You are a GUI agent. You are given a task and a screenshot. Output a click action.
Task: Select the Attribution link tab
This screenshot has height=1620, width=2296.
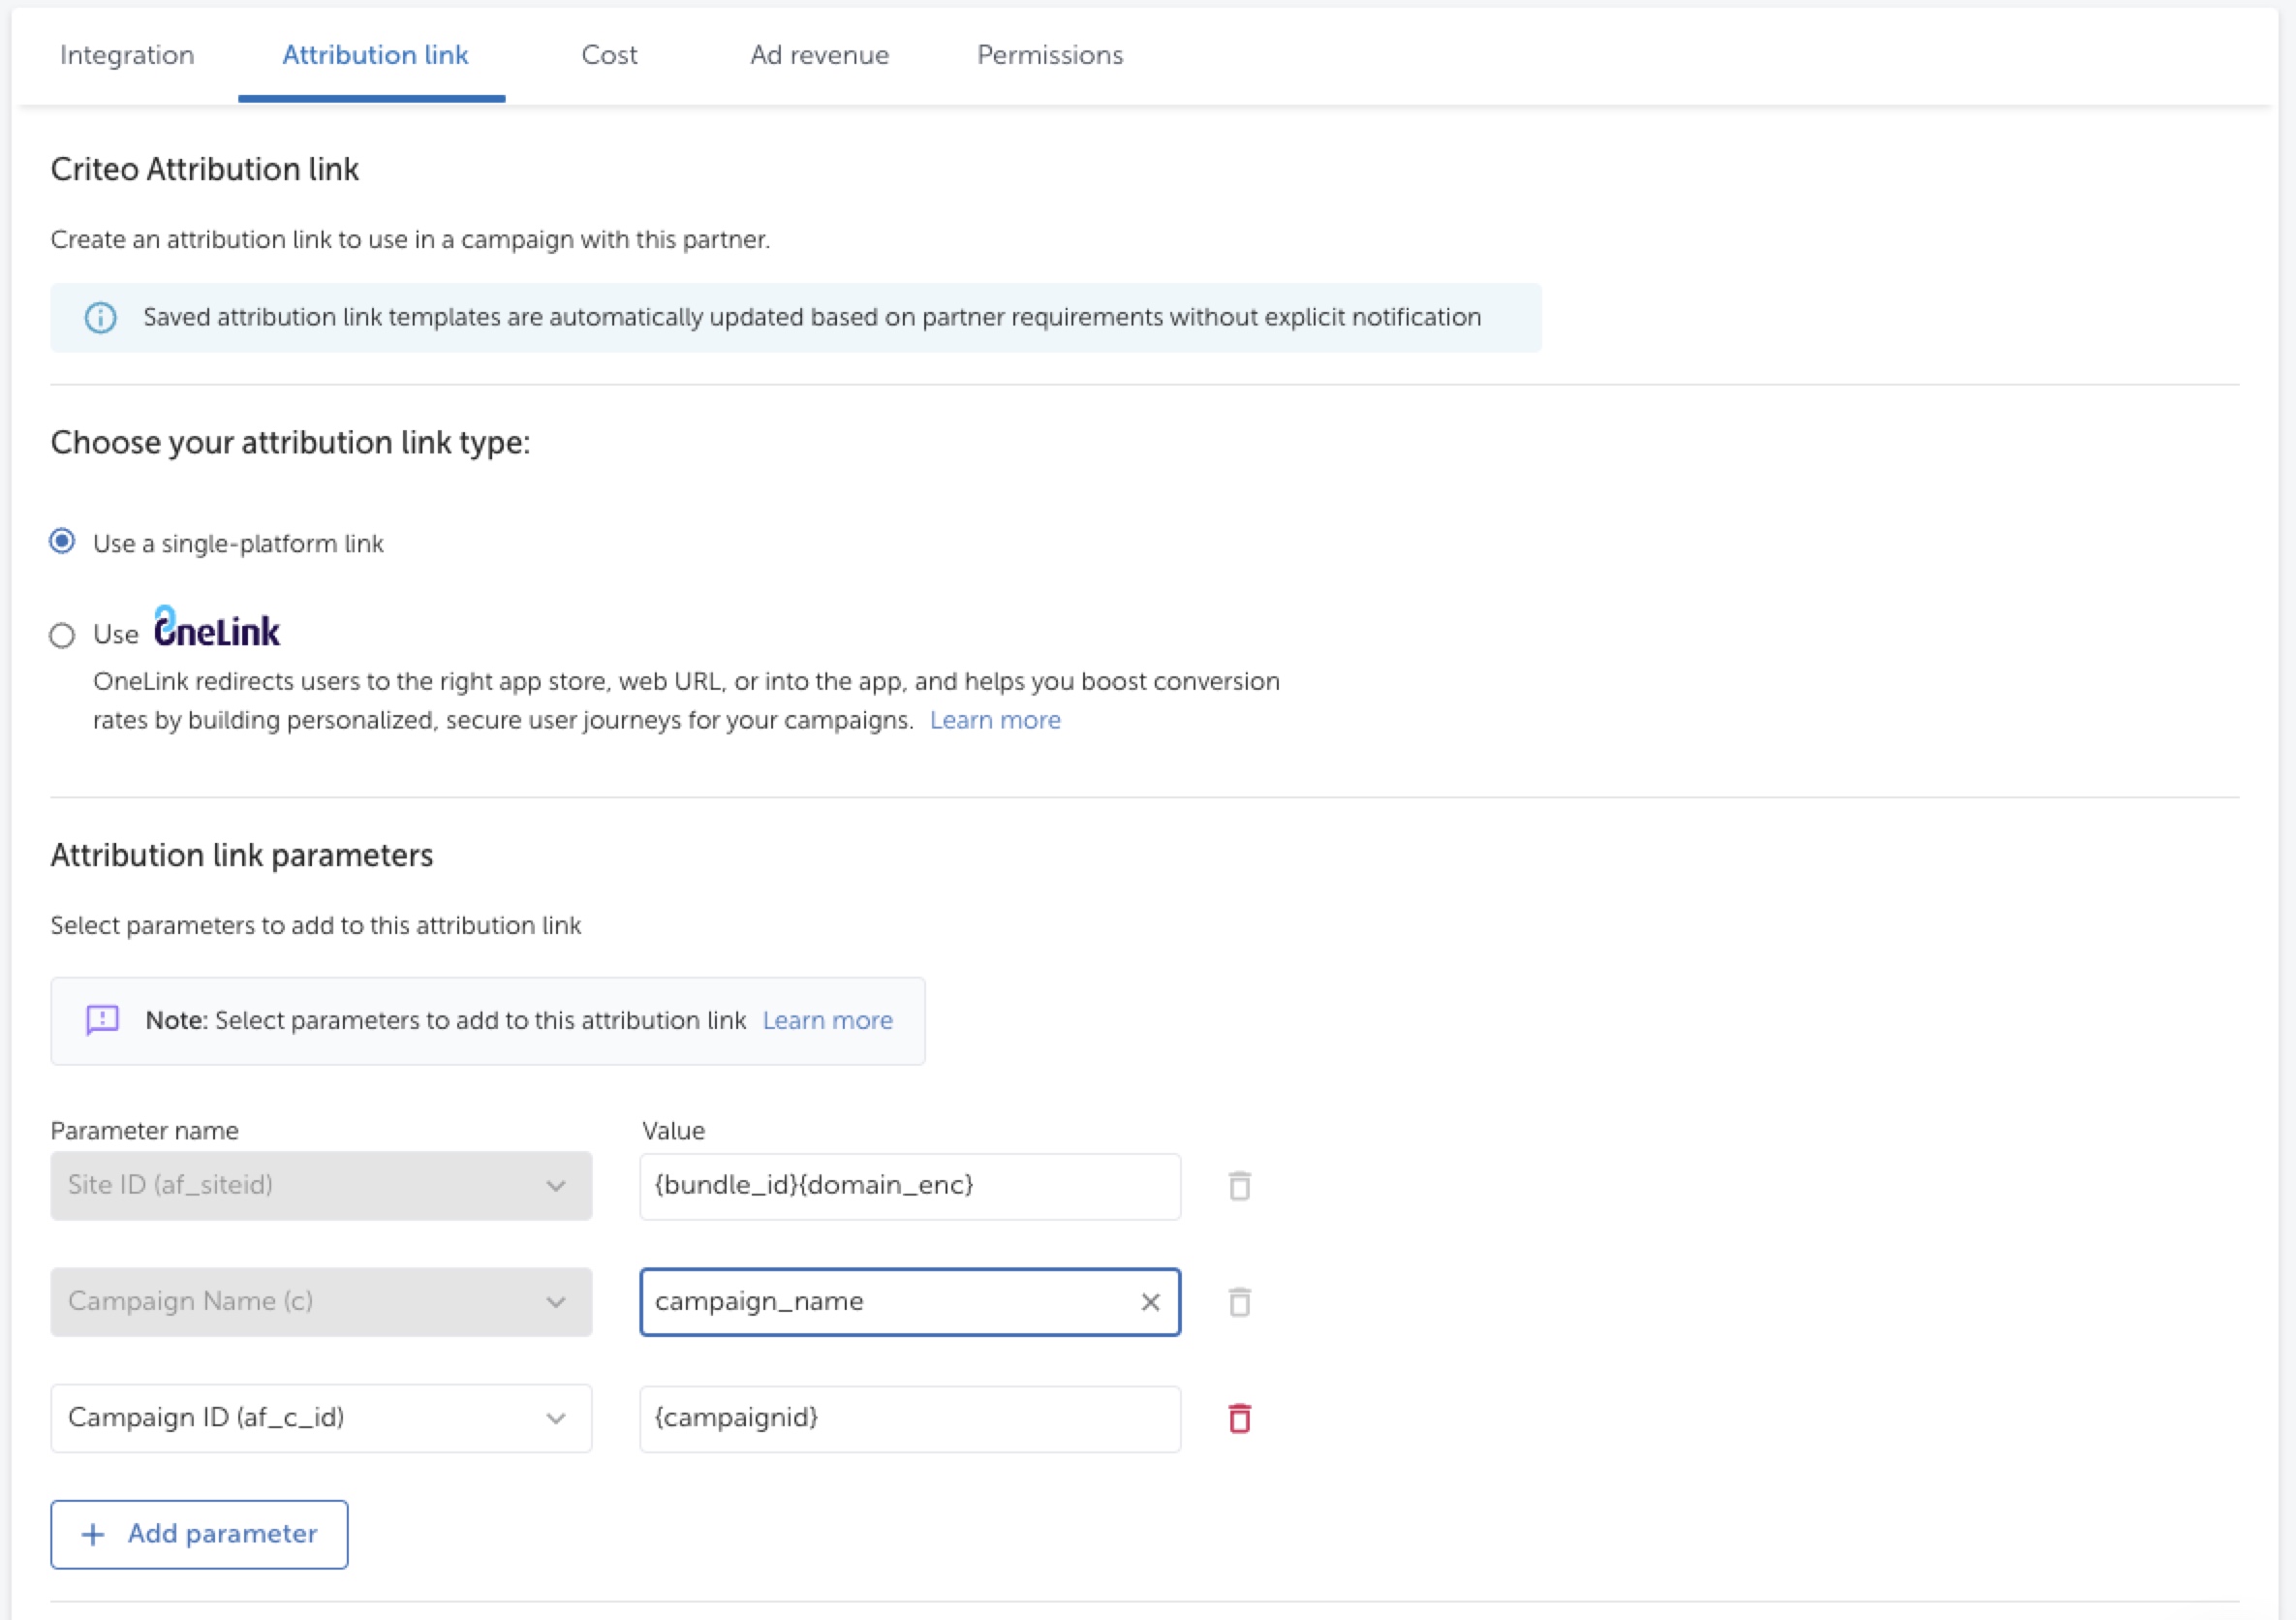tap(375, 55)
